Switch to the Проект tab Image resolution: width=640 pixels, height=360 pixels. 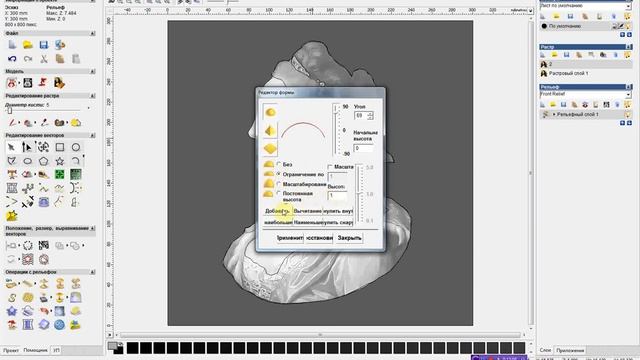[11, 350]
